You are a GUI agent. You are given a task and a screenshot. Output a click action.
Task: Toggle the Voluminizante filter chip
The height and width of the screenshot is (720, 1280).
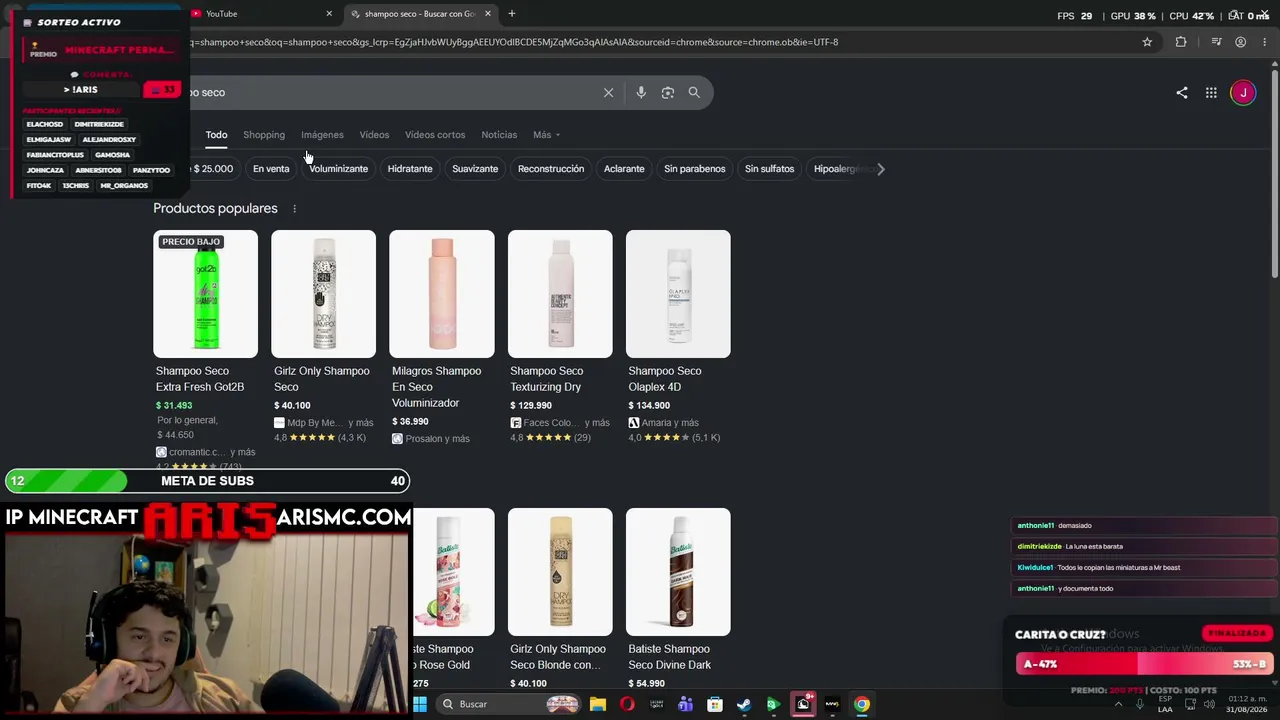pos(338,169)
